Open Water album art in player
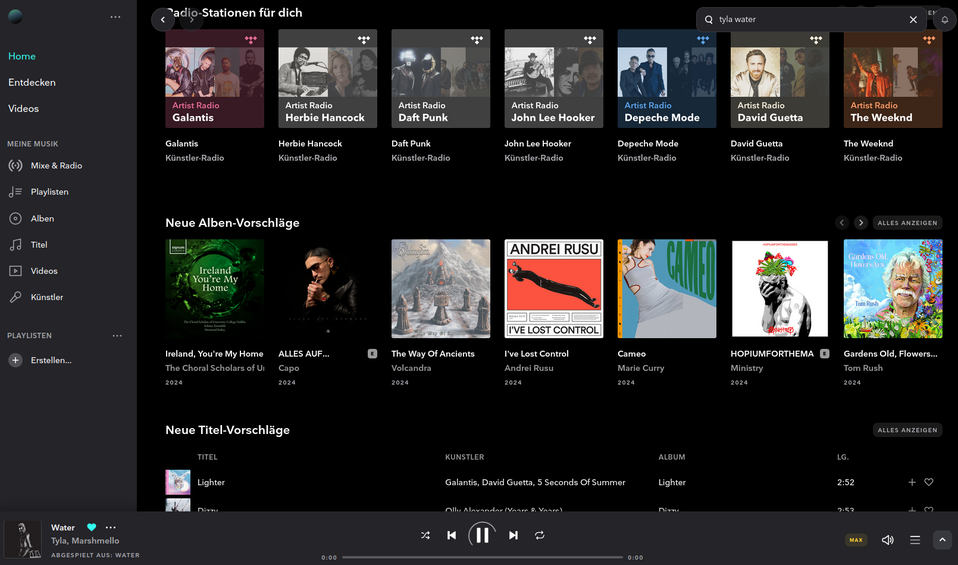This screenshot has height=565, width=958. (x=23, y=539)
